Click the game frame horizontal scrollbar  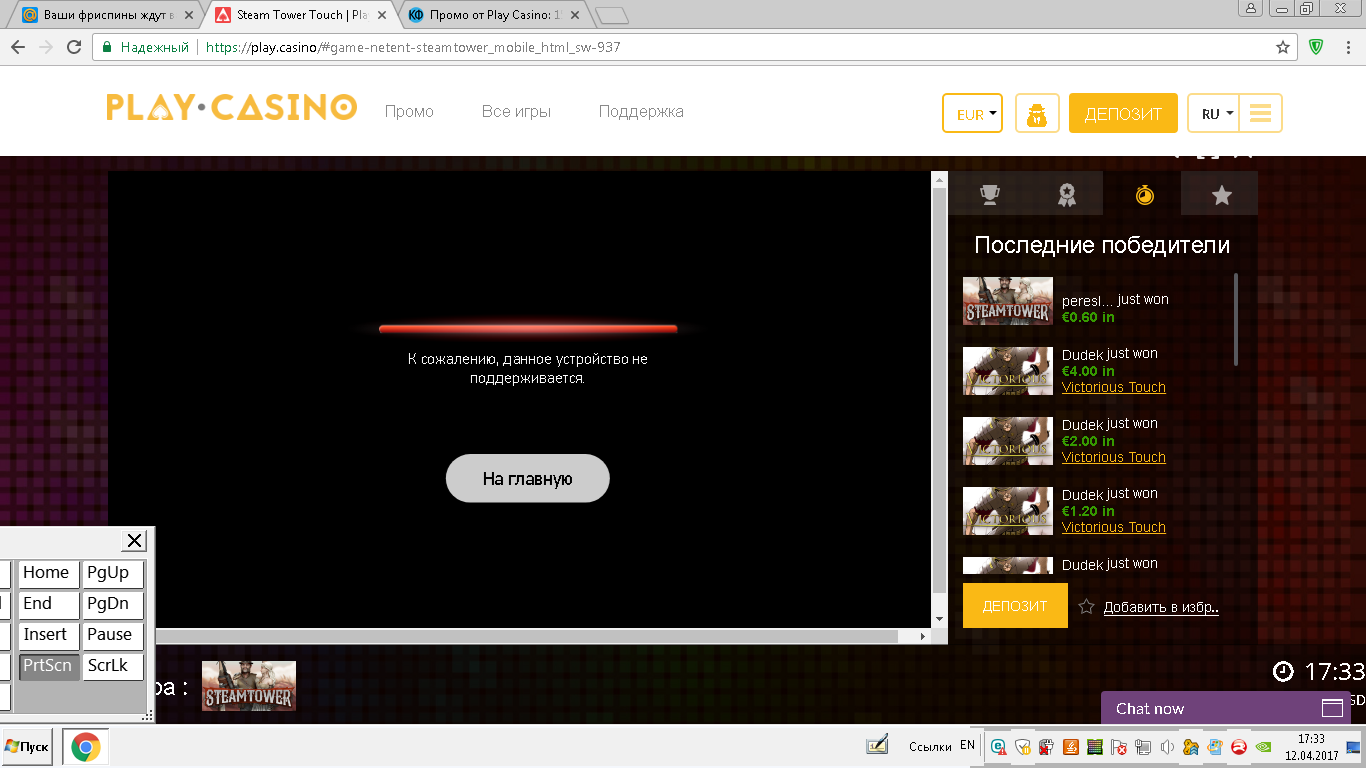point(543,636)
